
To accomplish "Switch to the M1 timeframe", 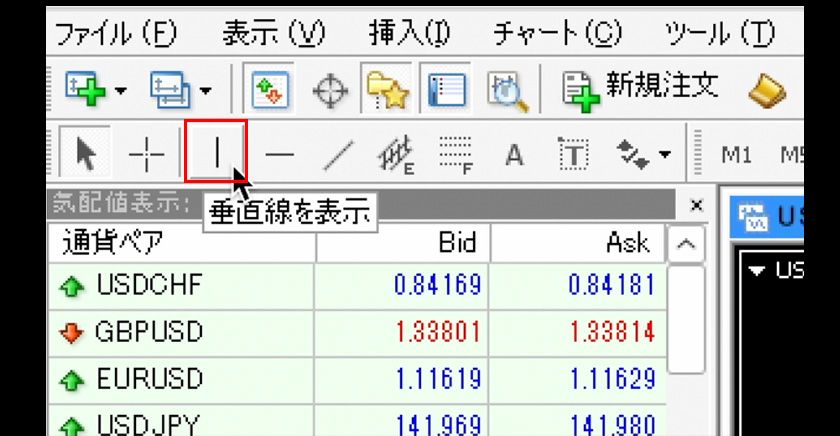I will click(736, 155).
